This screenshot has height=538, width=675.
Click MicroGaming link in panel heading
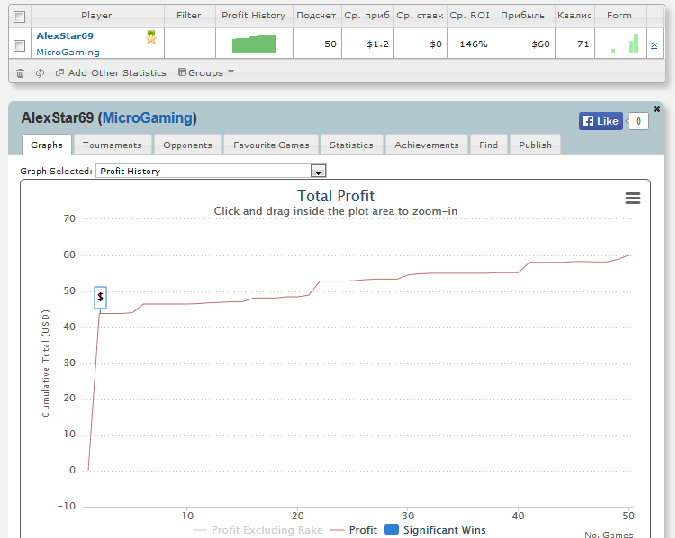click(x=149, y=118)
